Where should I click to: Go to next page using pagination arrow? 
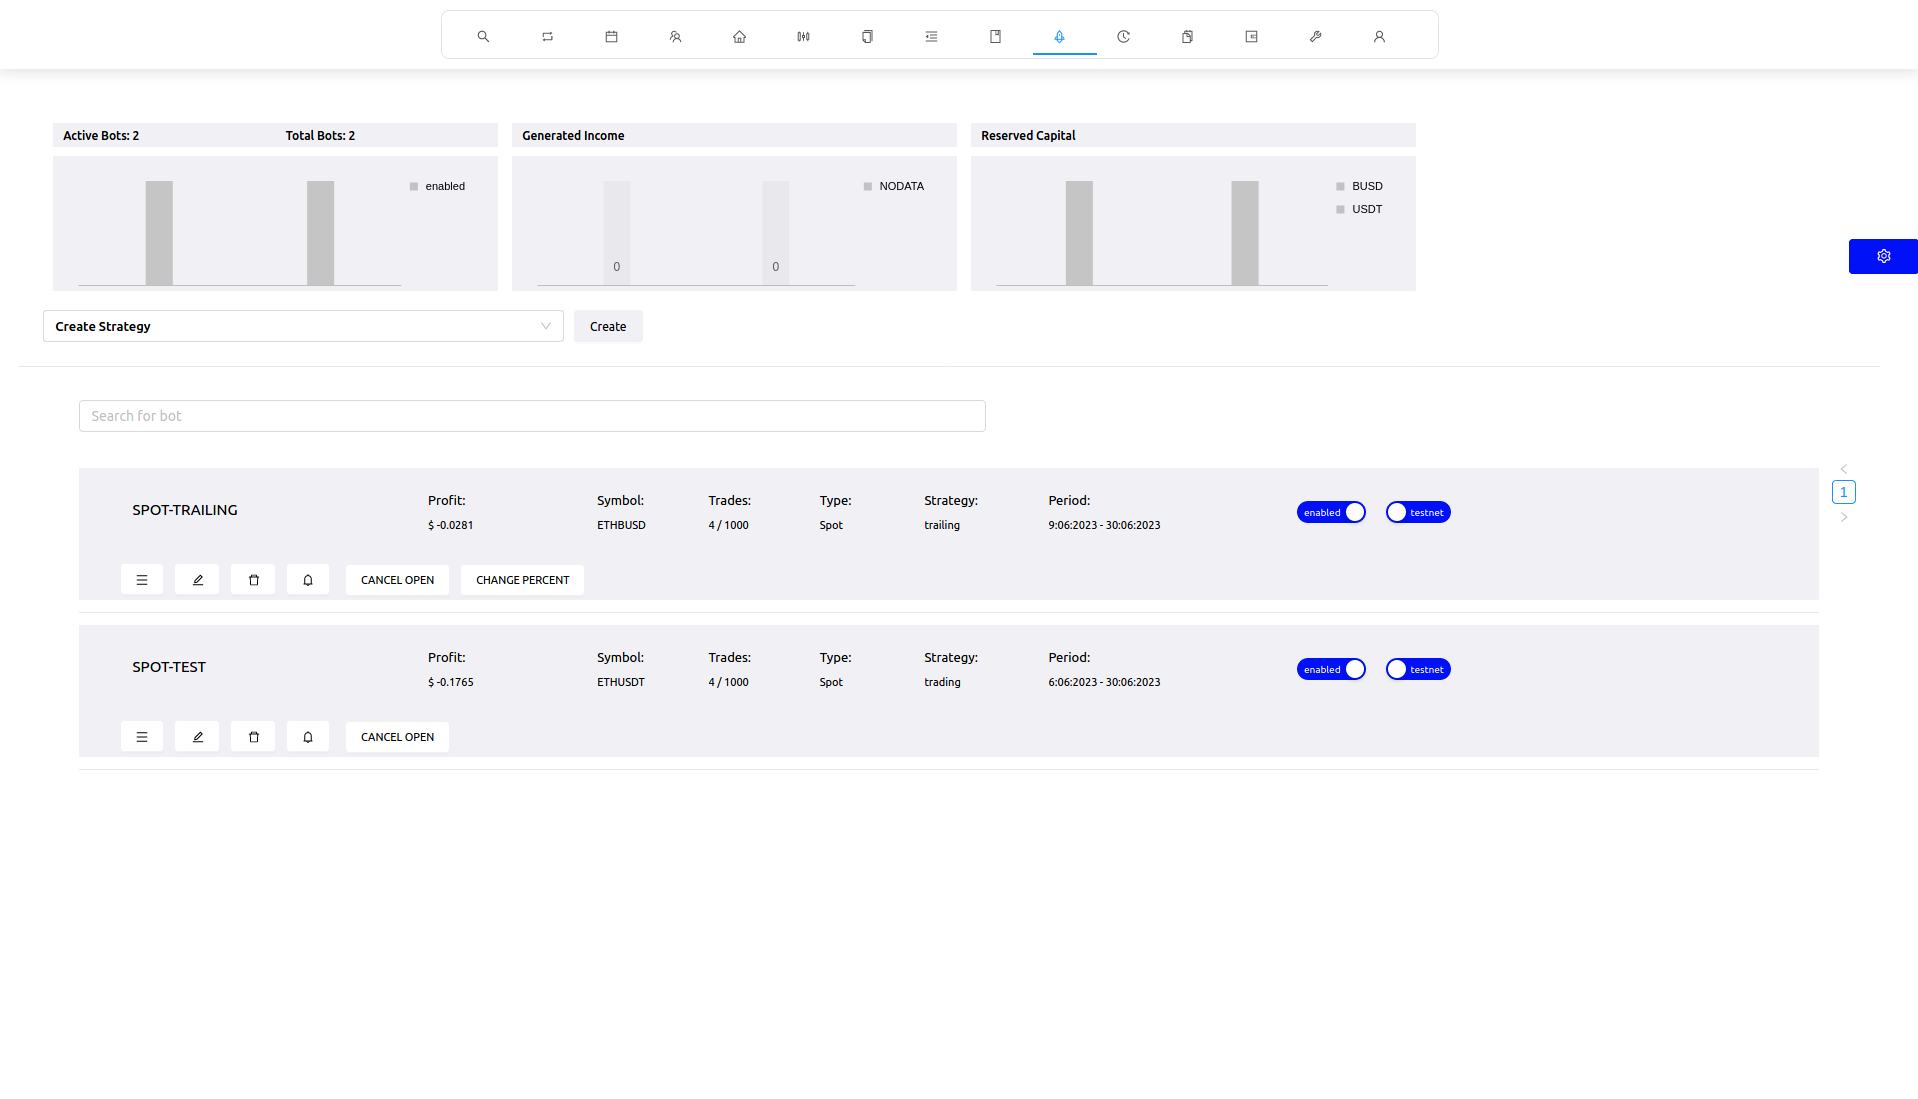(x=1843, y=517)
